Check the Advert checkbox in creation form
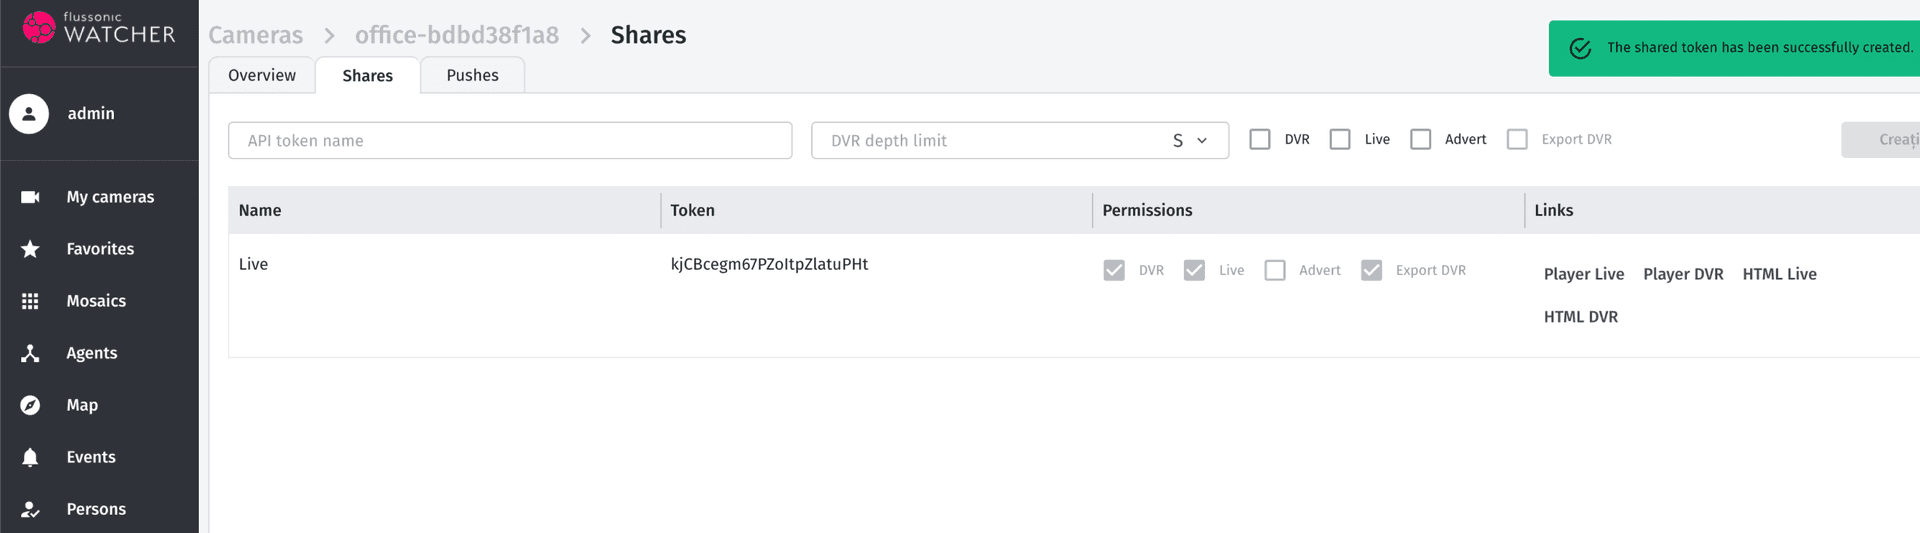 click(x=1420, y=140)
